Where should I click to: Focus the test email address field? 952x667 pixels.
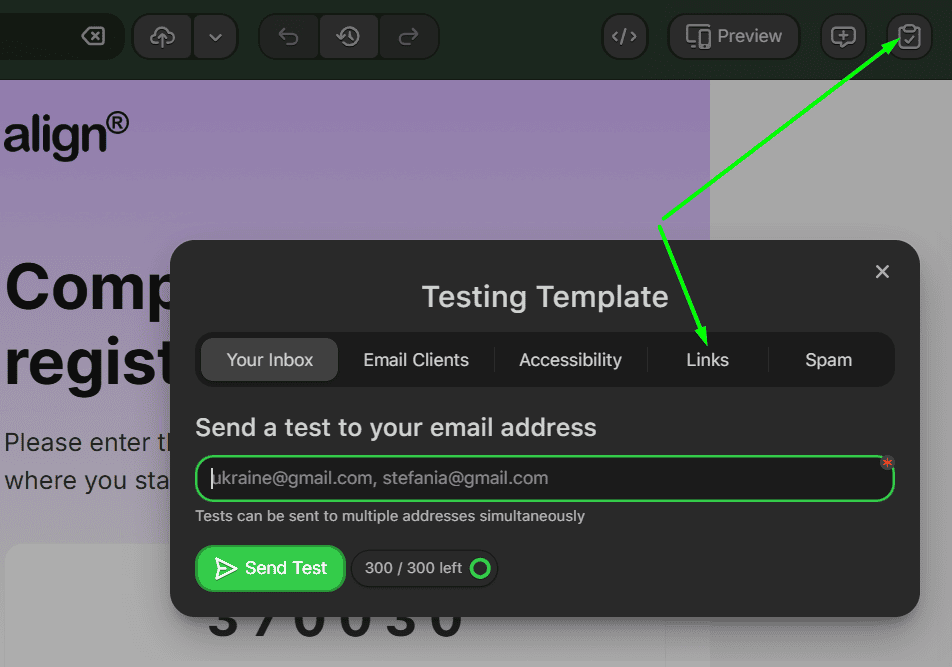click(545, 478)
